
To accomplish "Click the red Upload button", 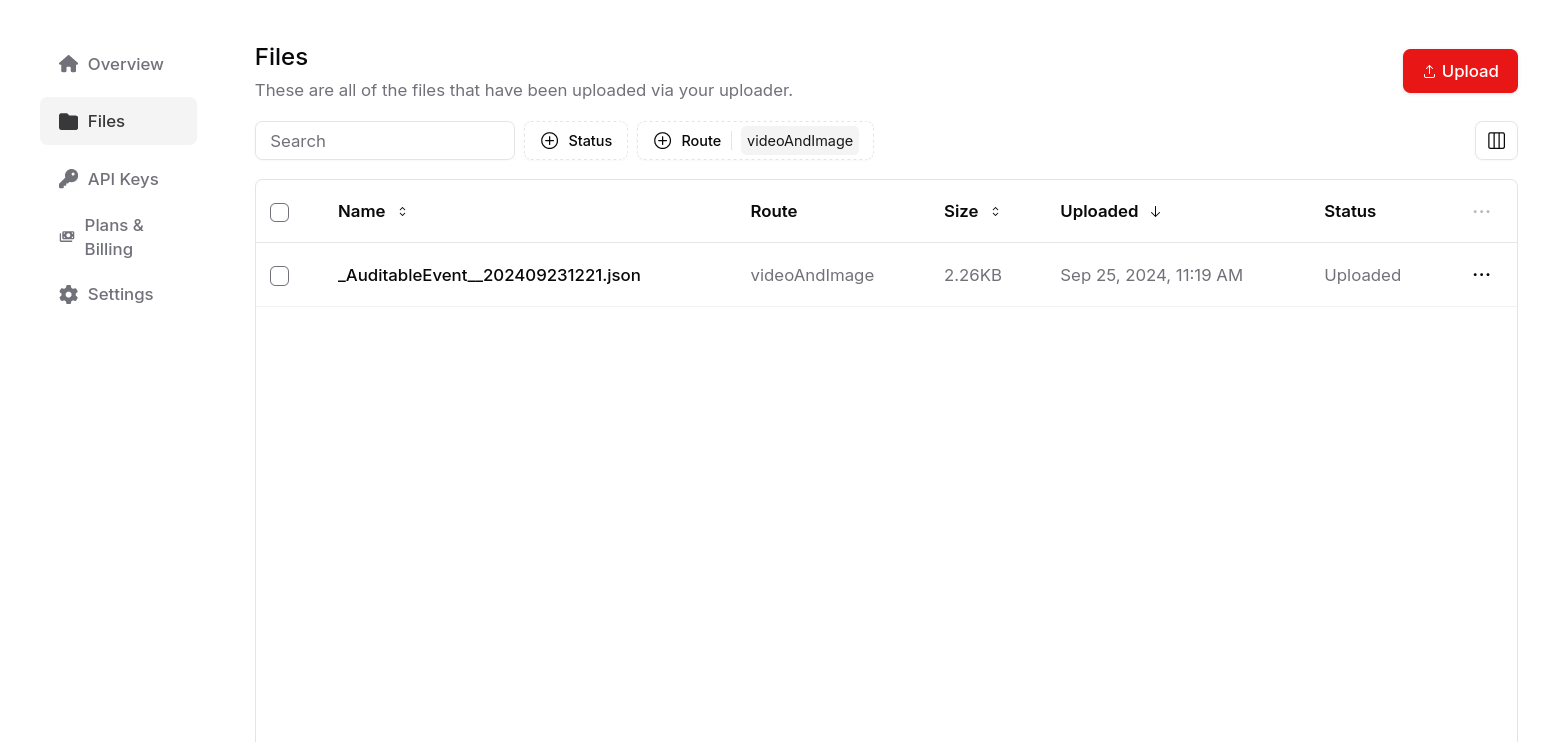I will tap(1460, 71).
